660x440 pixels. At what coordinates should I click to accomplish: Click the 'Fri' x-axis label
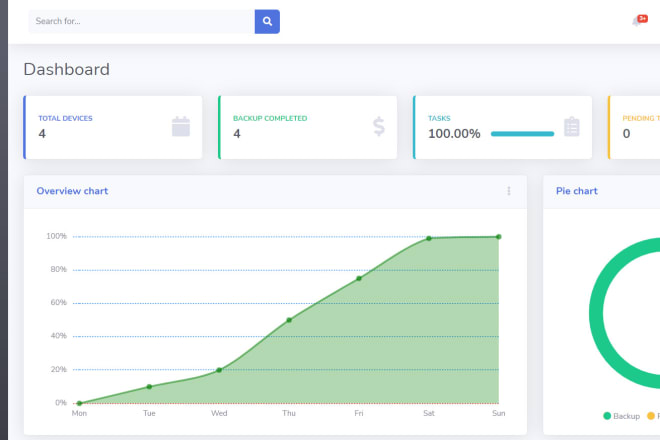point(359,413)
